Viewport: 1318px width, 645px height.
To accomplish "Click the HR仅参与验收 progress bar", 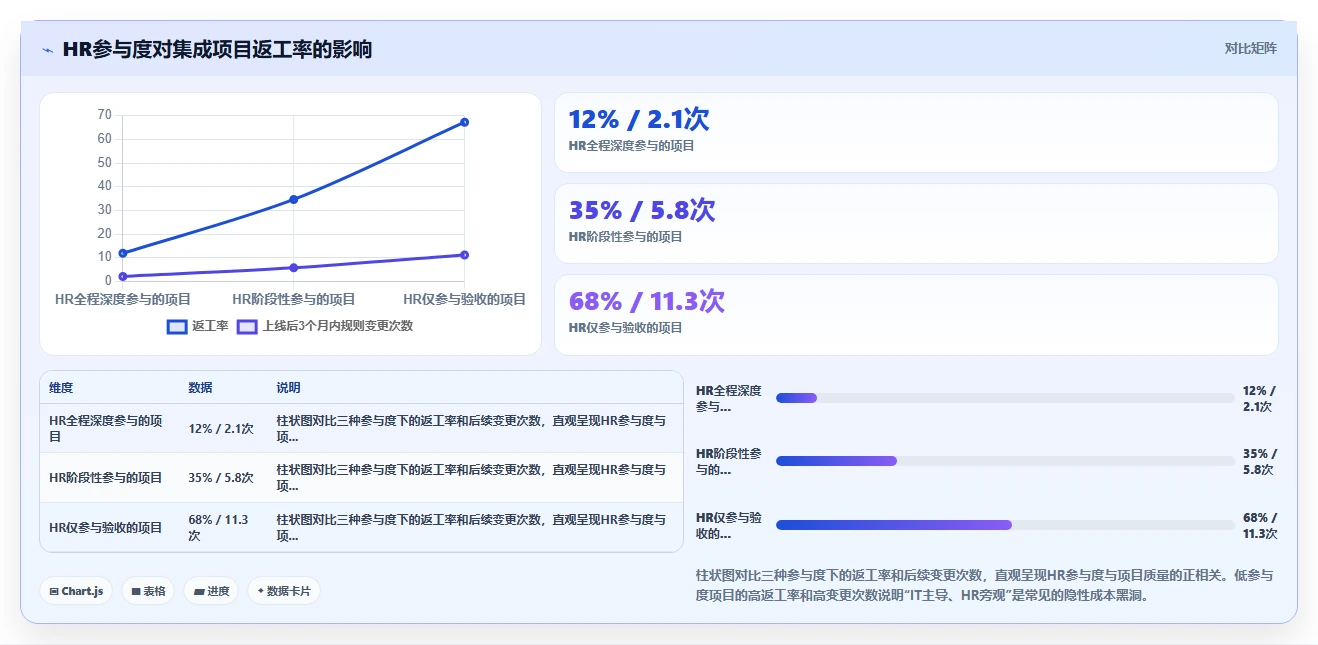I will (x=1005, y=525).
